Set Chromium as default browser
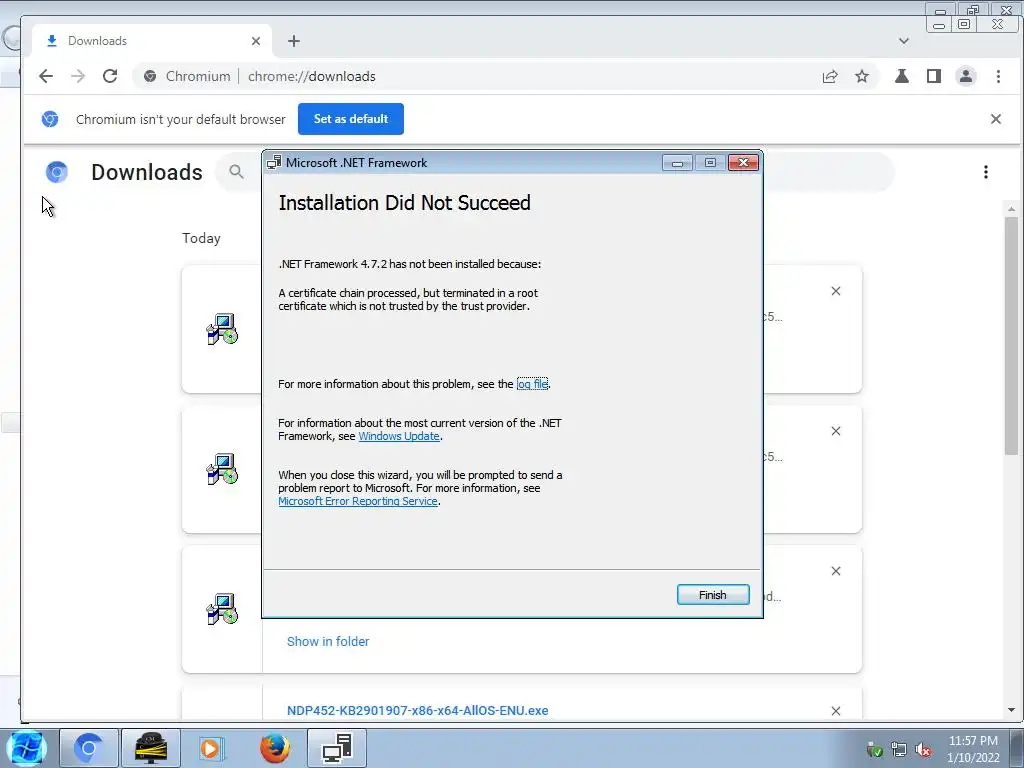The width and height of the screenshot is (1024, 768). click(x=351, y=119)
